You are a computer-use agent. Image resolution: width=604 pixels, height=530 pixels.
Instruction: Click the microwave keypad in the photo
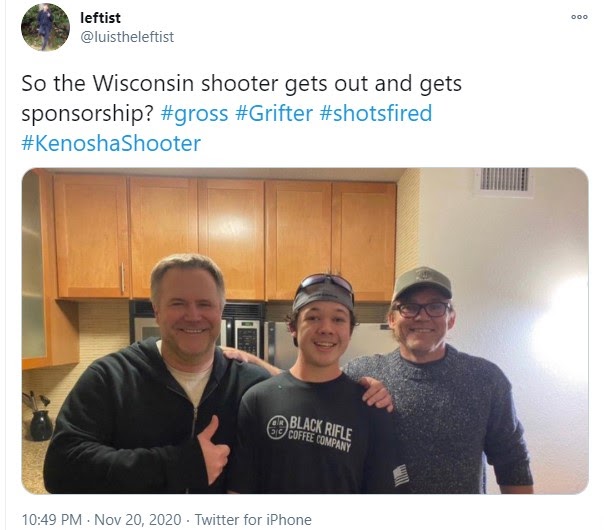(x=247, y=337)
